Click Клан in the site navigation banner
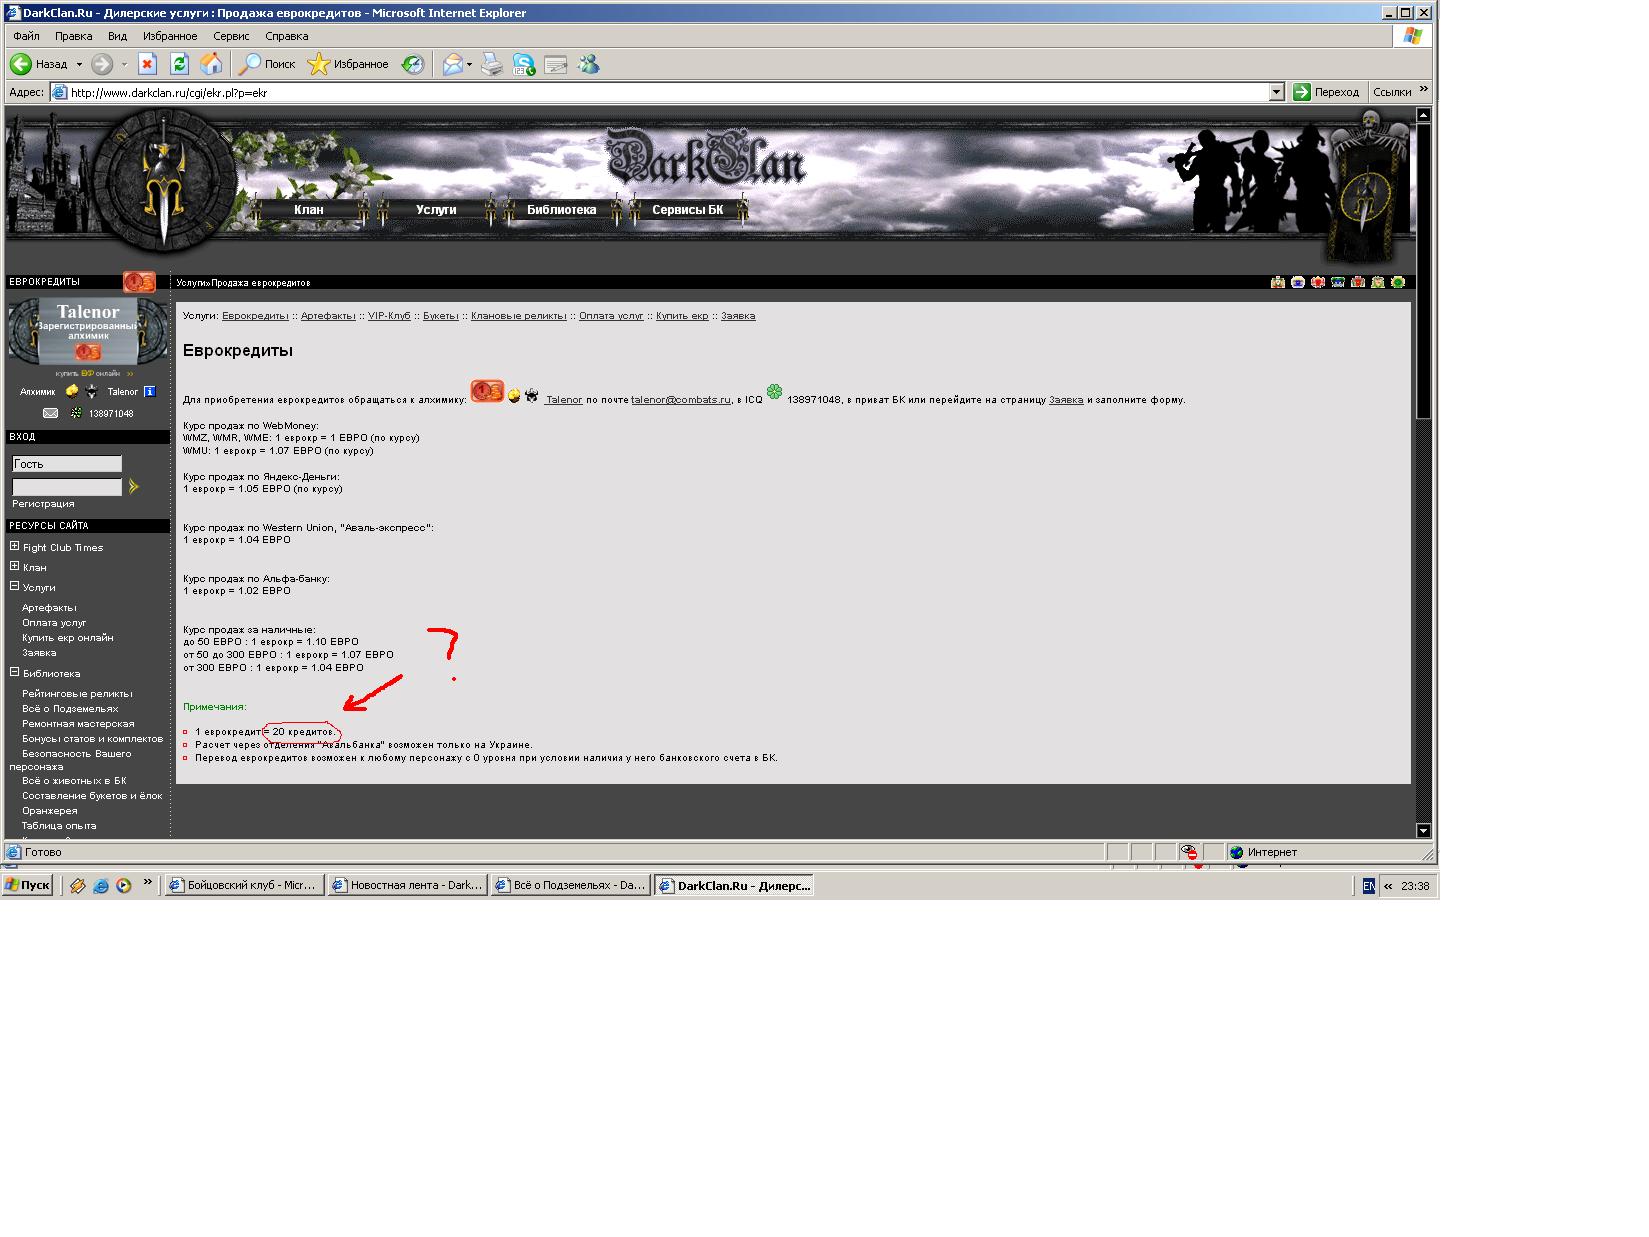Image resolution: width=1649 pixels, height=1237 pixels. click(x=308, y=210)
